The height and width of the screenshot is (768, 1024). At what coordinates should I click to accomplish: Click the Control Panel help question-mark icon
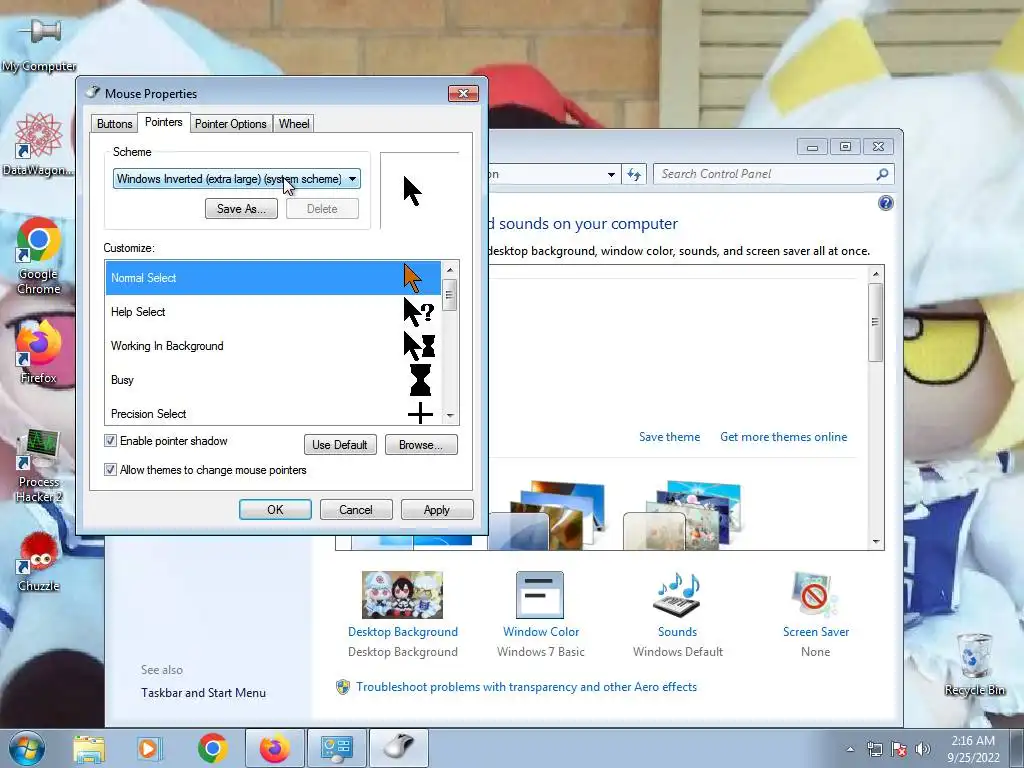pos(886,203)
